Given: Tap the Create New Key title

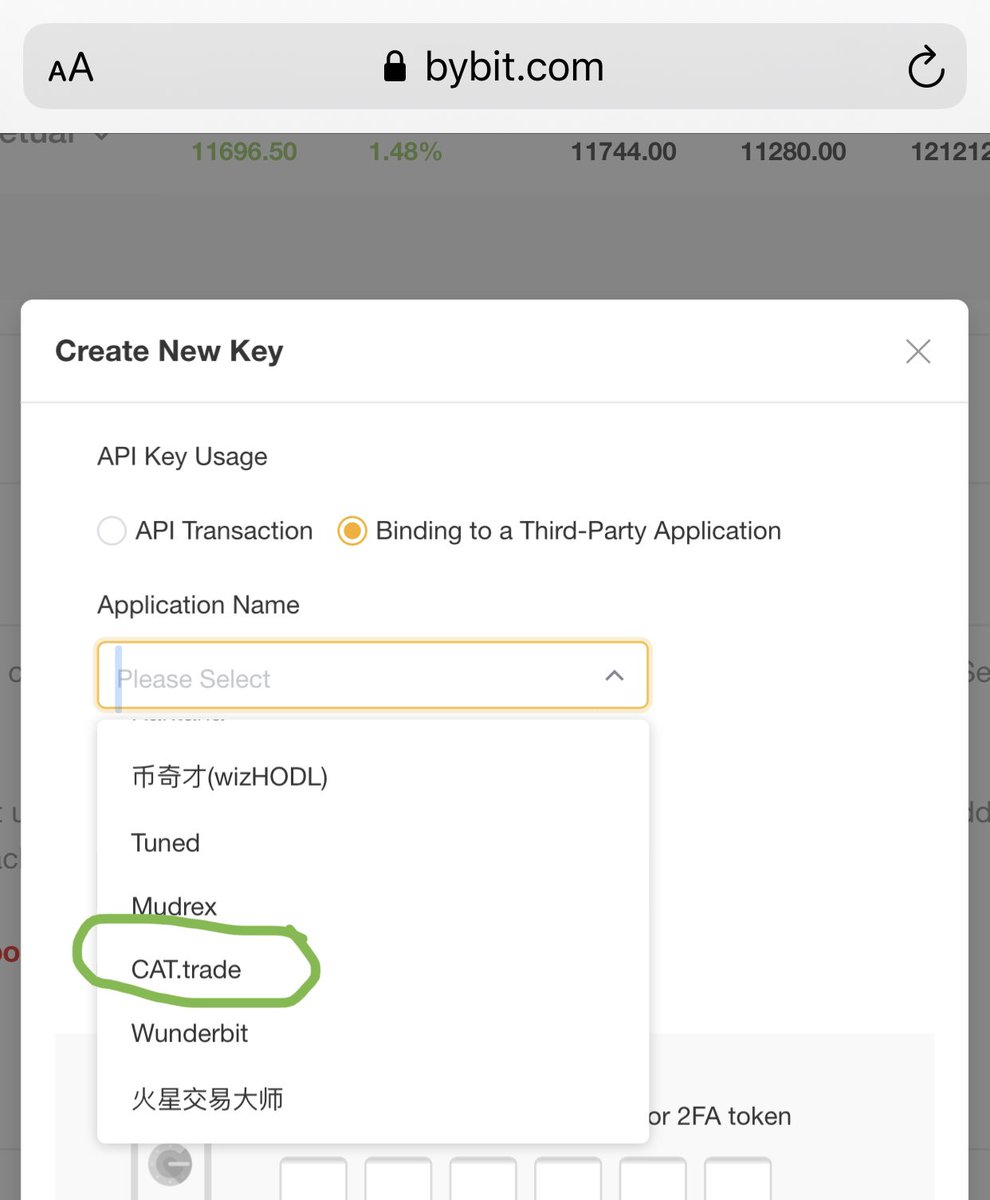Looking at the screenshot, I should (169, 351).
